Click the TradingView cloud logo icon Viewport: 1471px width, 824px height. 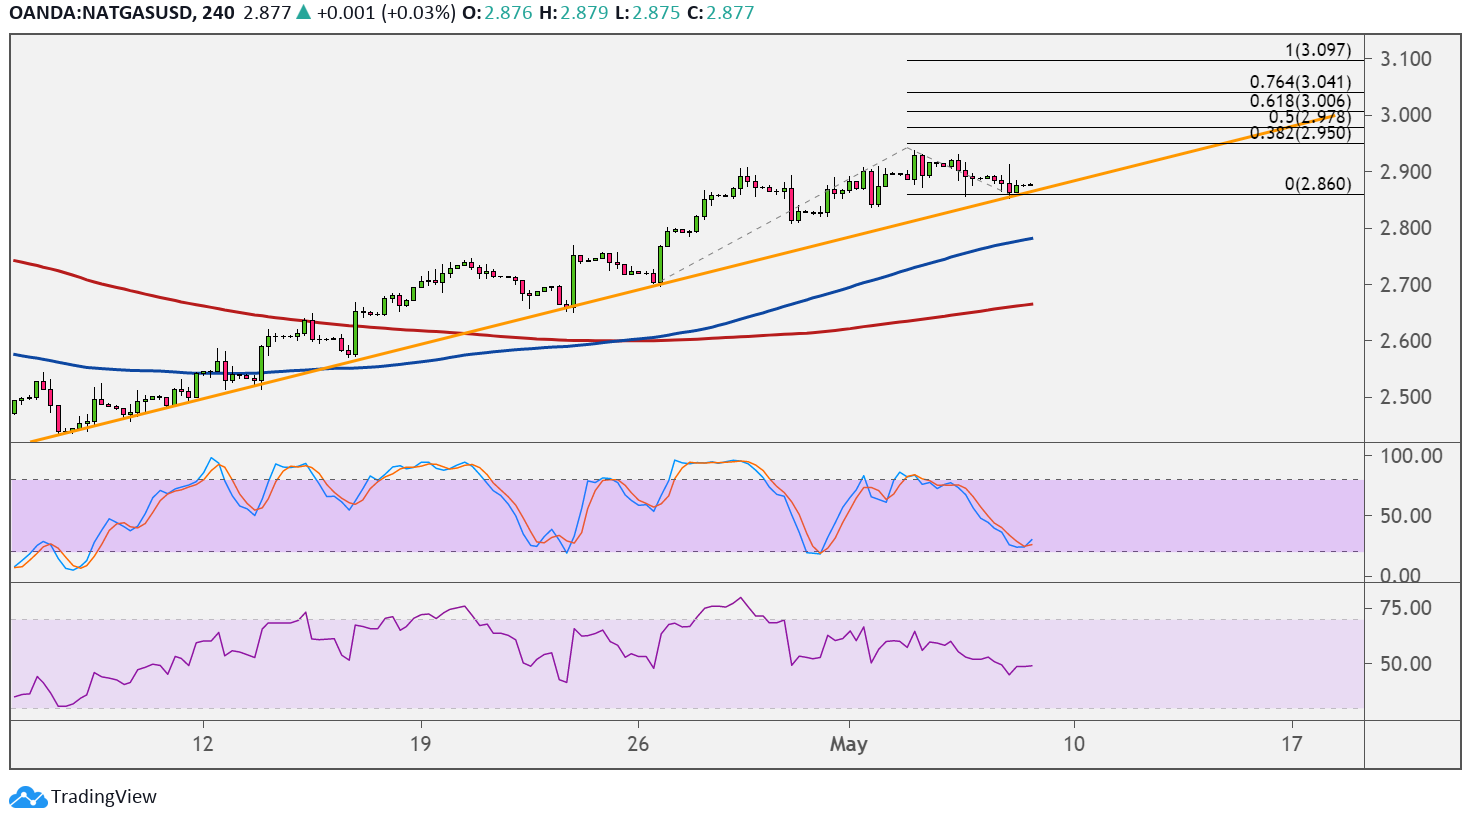point(28,797)
